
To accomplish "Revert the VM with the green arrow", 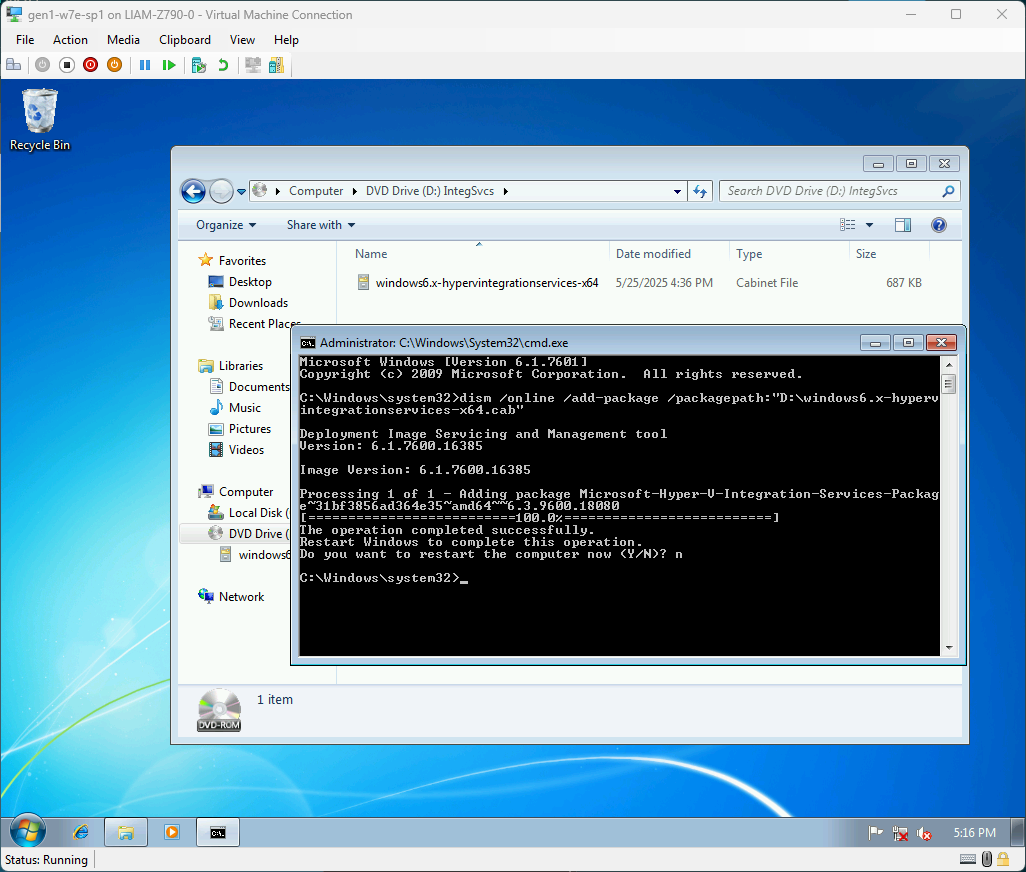I will [x=223, y=65].
